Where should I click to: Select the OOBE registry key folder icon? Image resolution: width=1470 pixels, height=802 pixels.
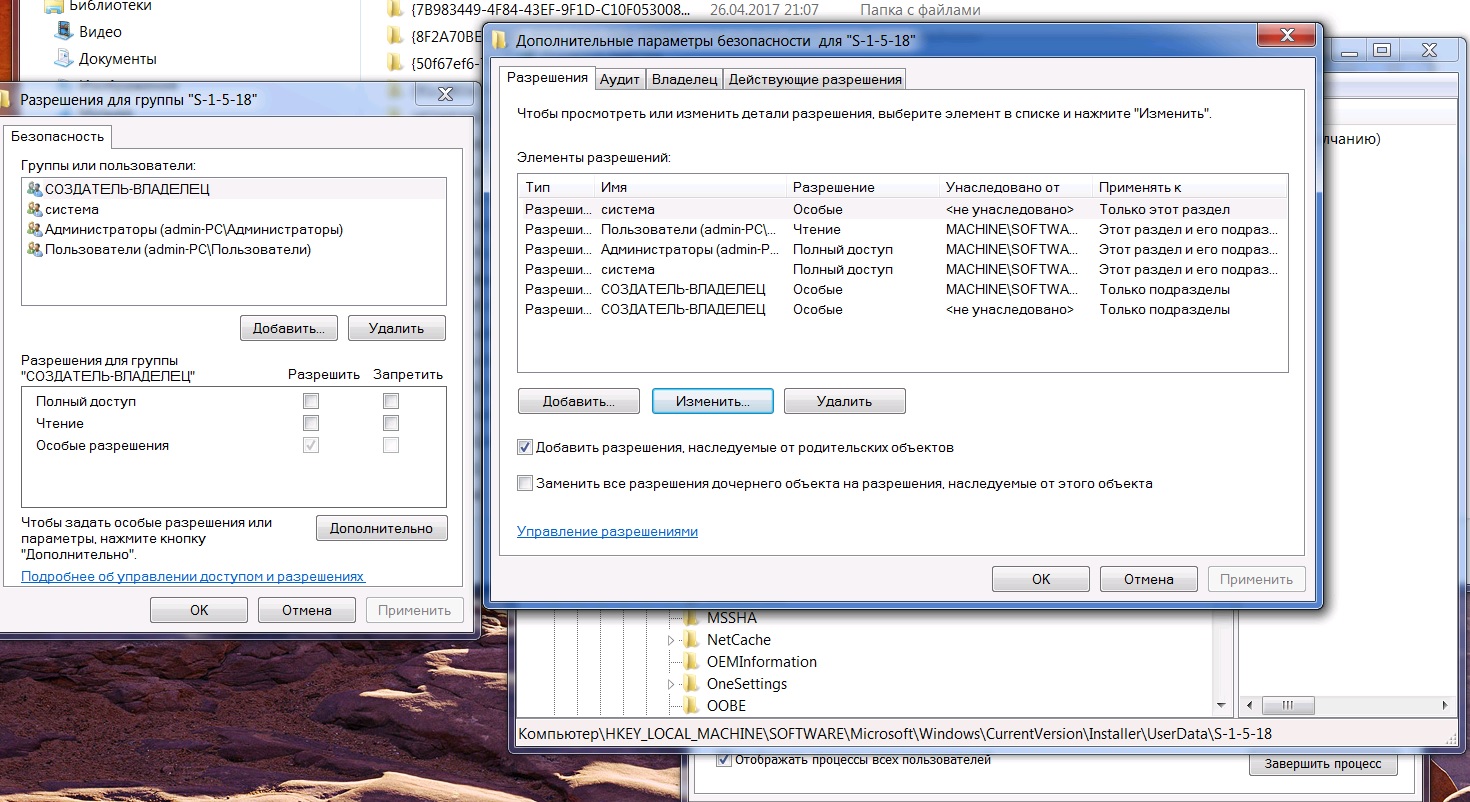coord(690,706)
